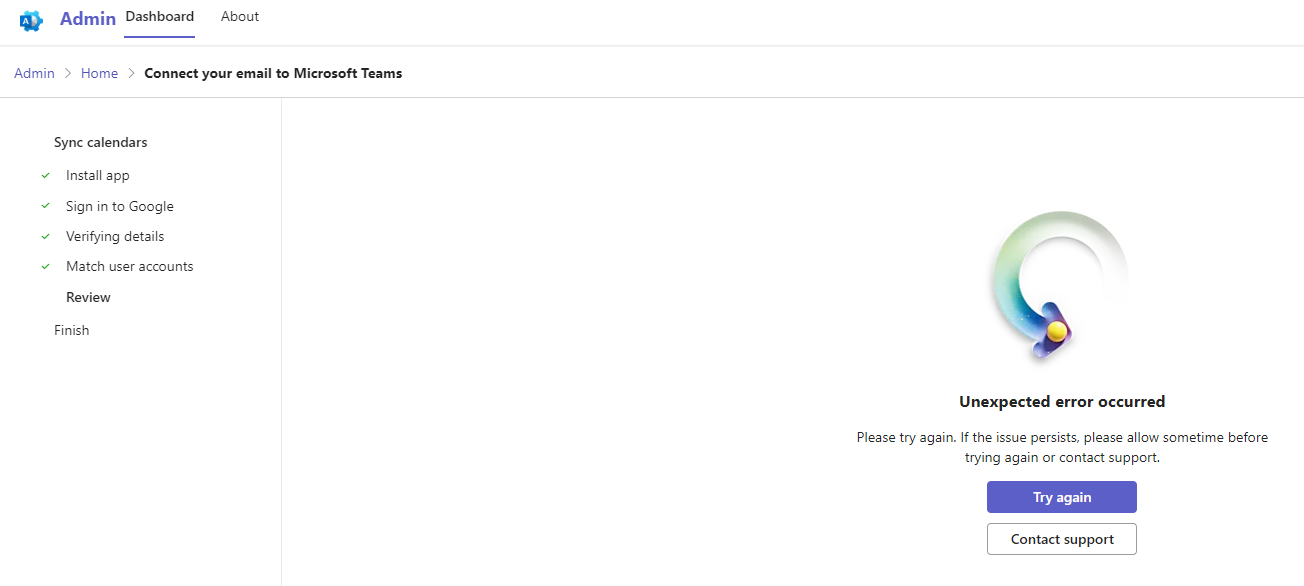This screenshot has height=586, width=1304.
Task: Go to Admin in the breadcrumb
Action: pos(34,73)
